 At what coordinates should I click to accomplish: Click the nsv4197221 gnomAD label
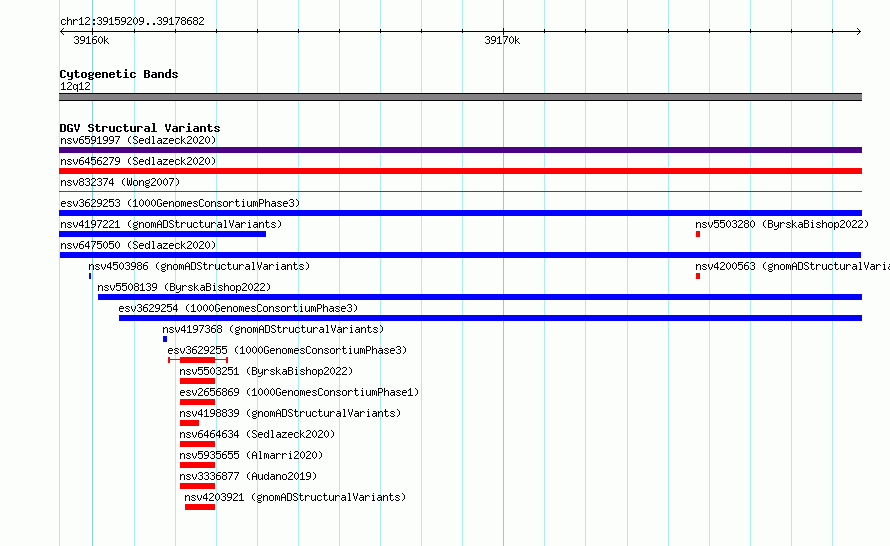point(171,224)
